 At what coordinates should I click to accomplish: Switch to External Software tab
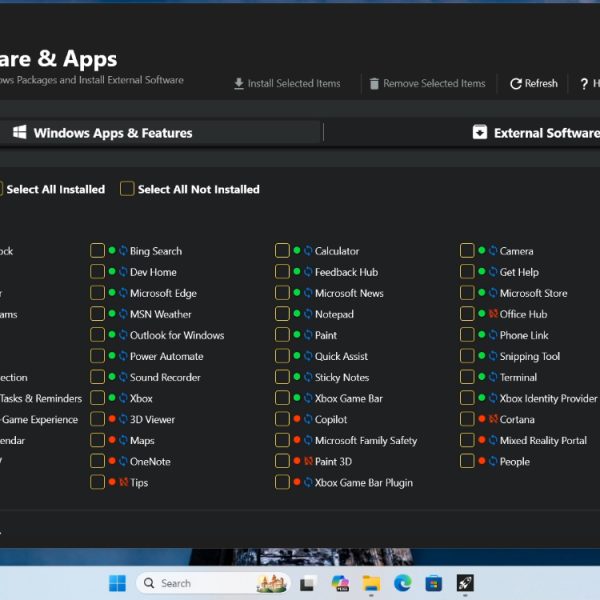tap(536, 132)
